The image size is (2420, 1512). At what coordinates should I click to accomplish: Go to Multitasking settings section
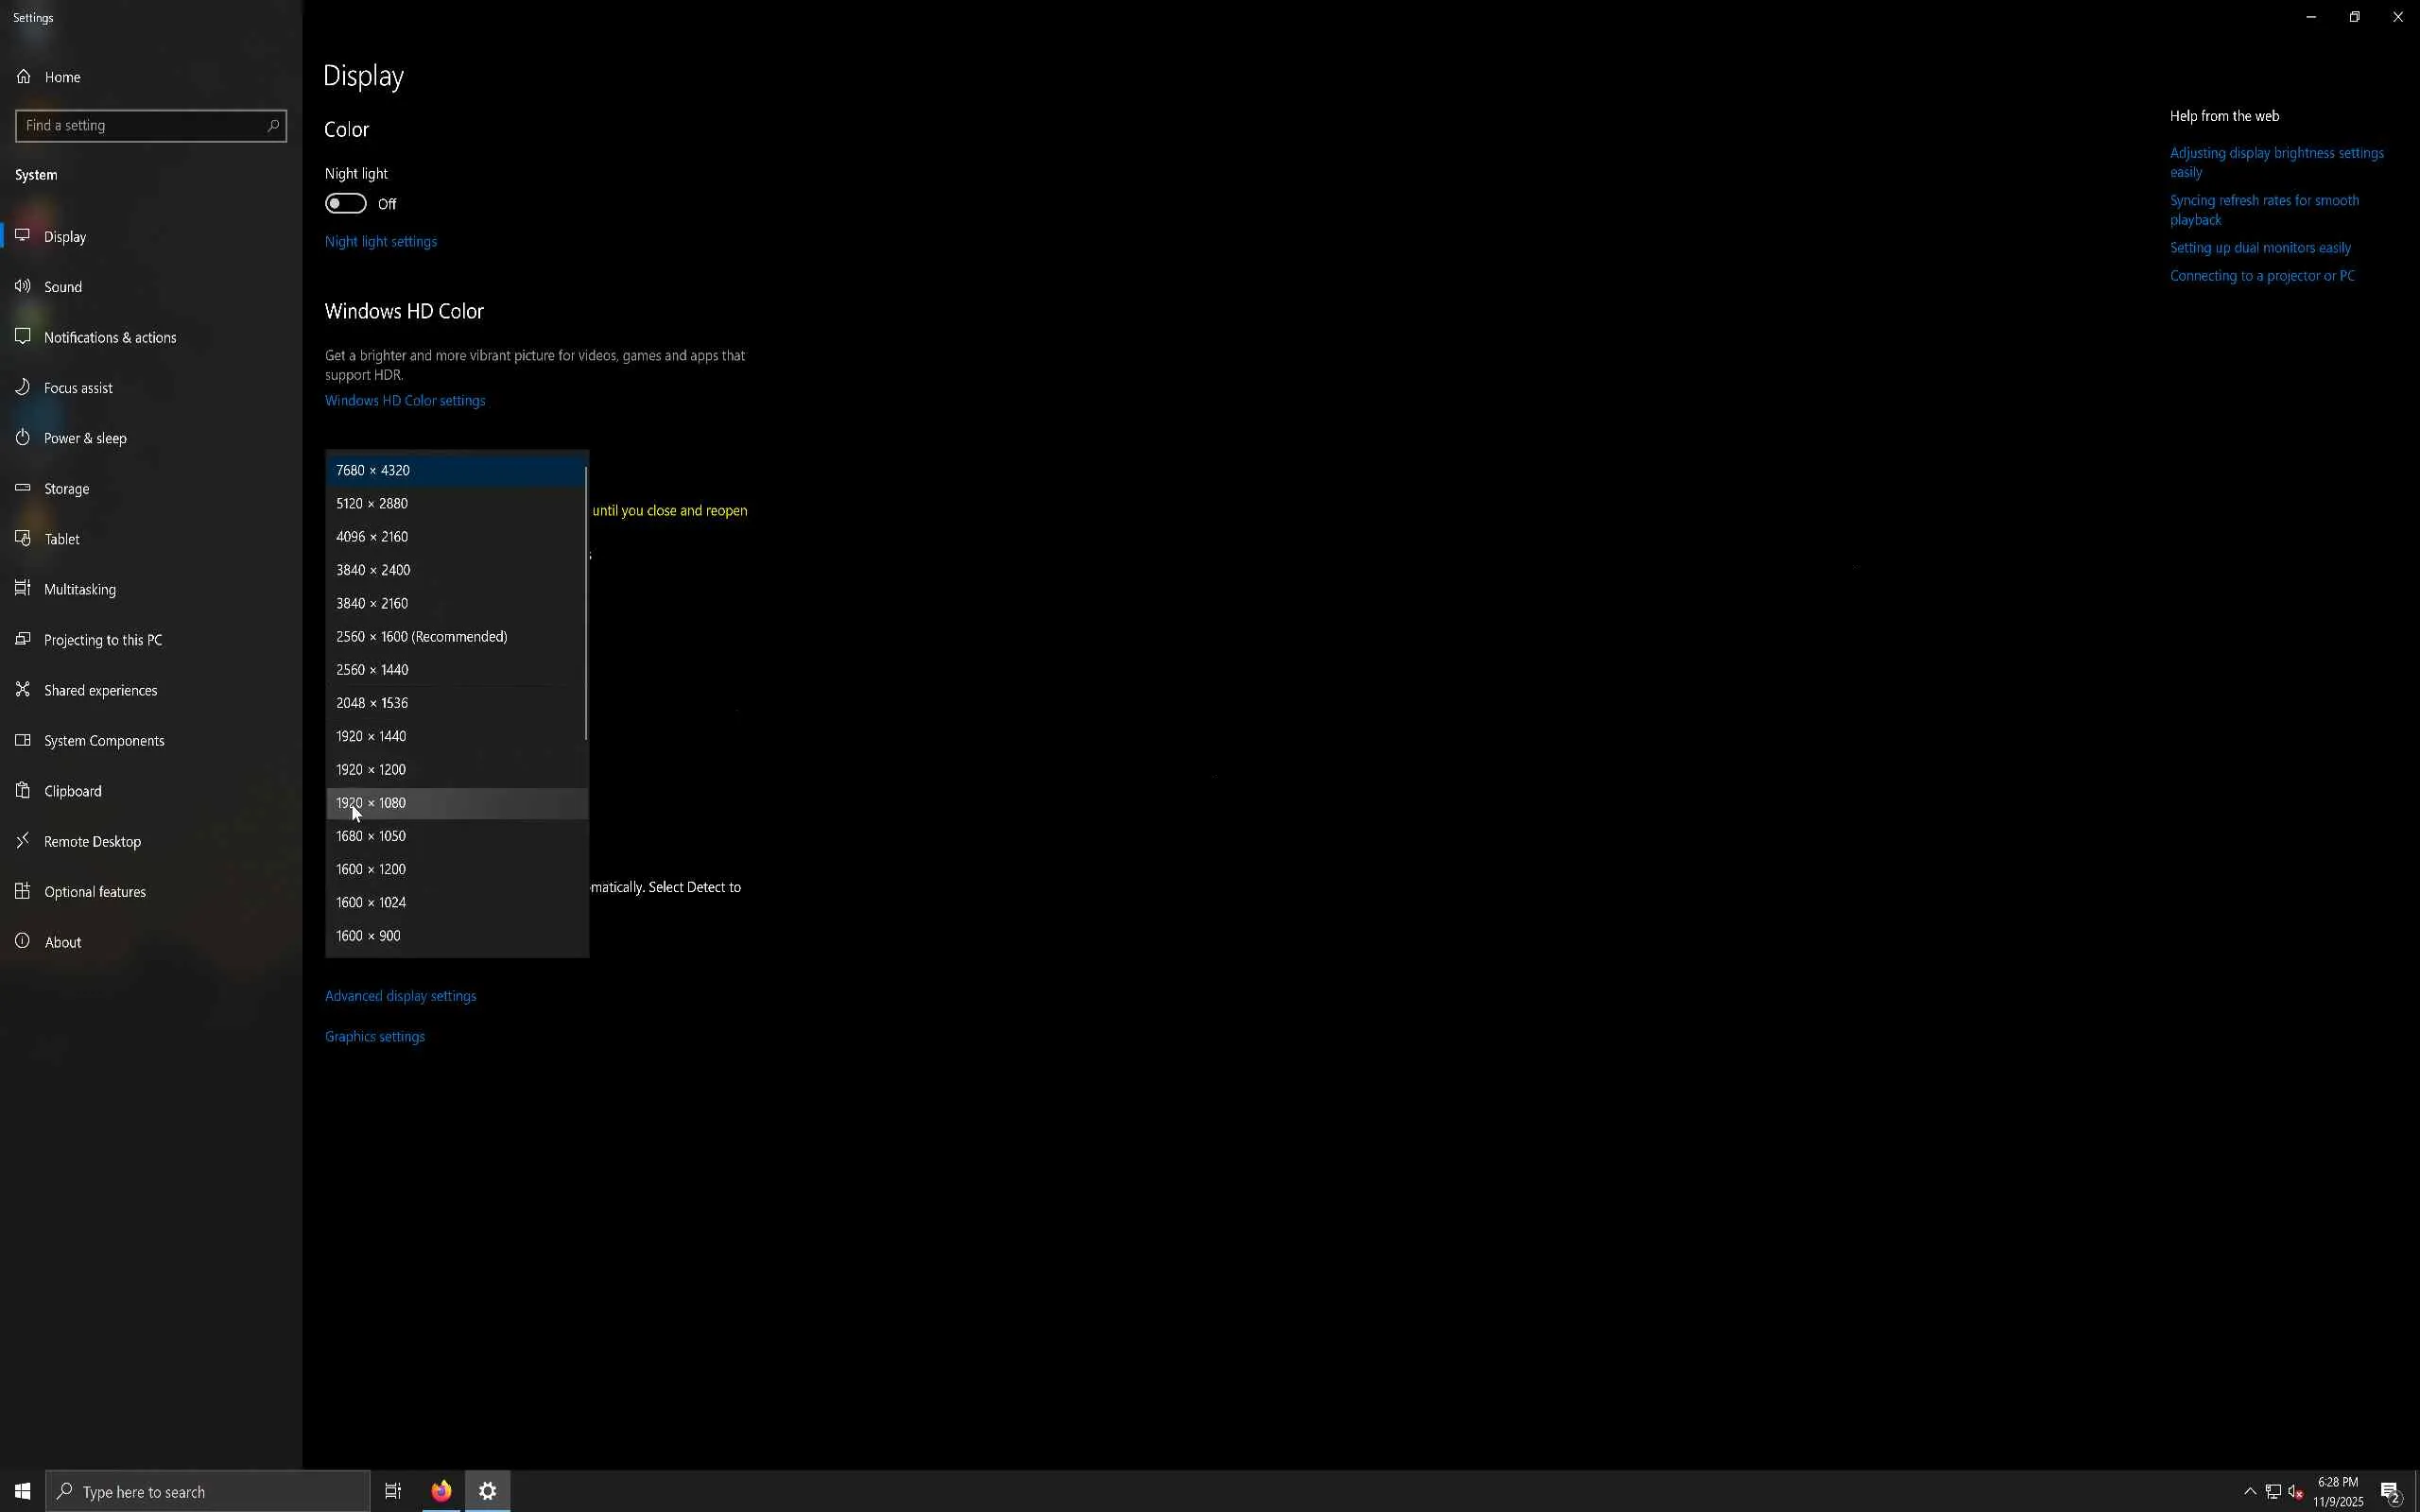coord(80,589)
